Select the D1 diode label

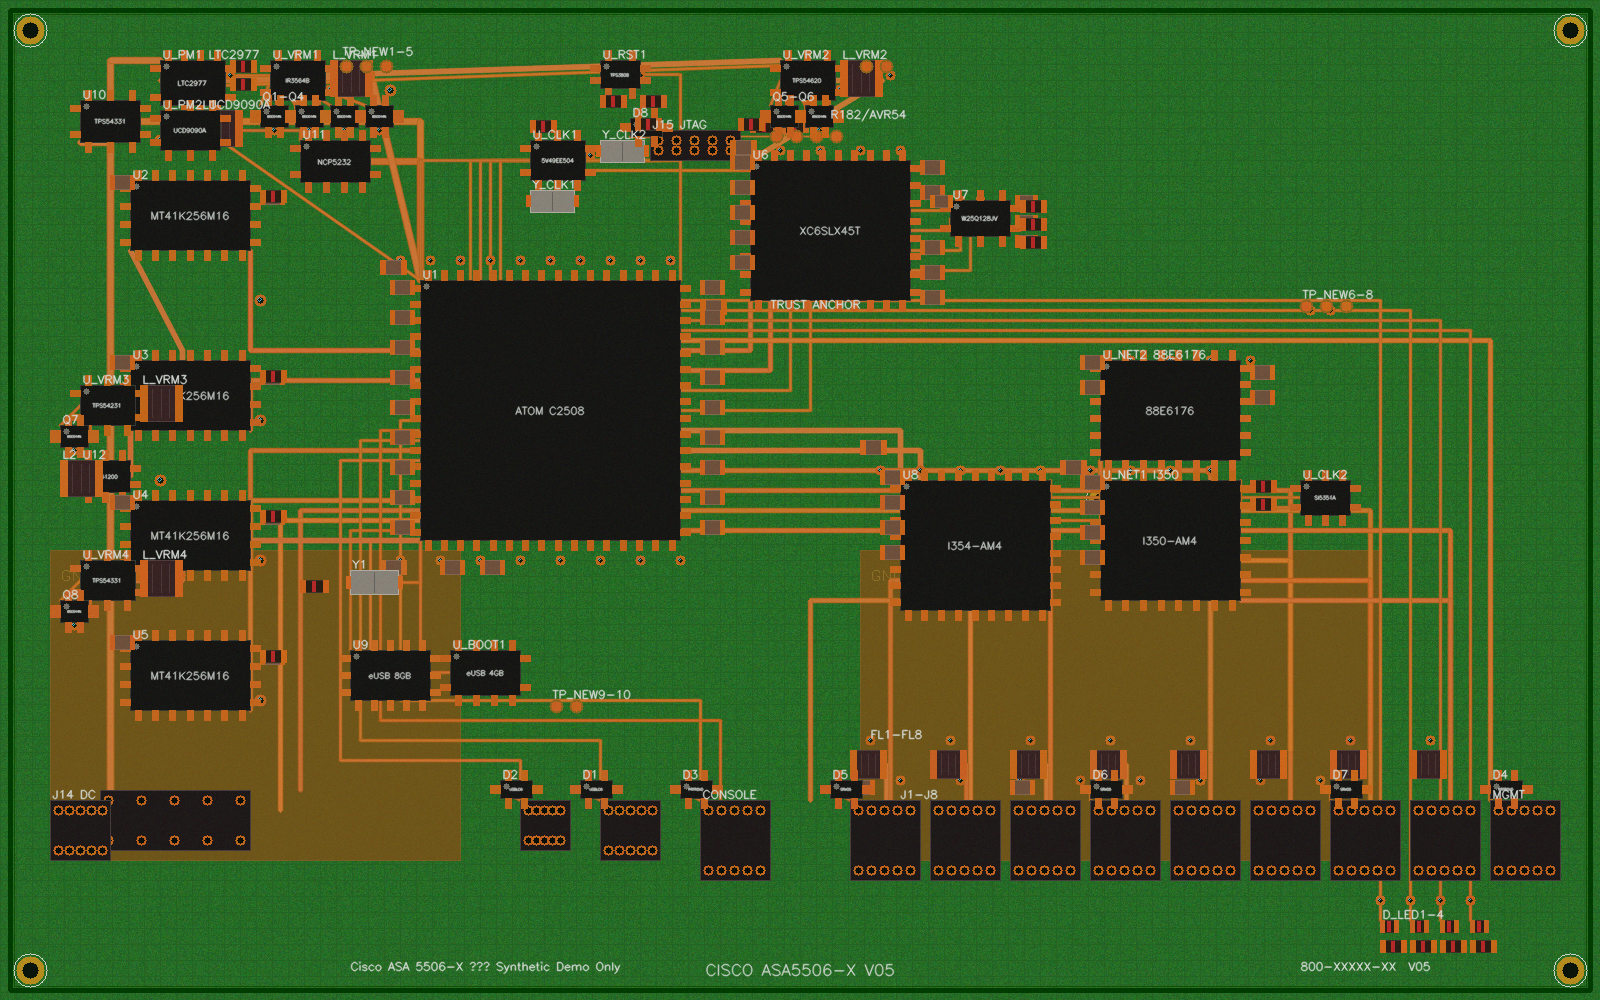pyautogui.click(x=590, y=775)
